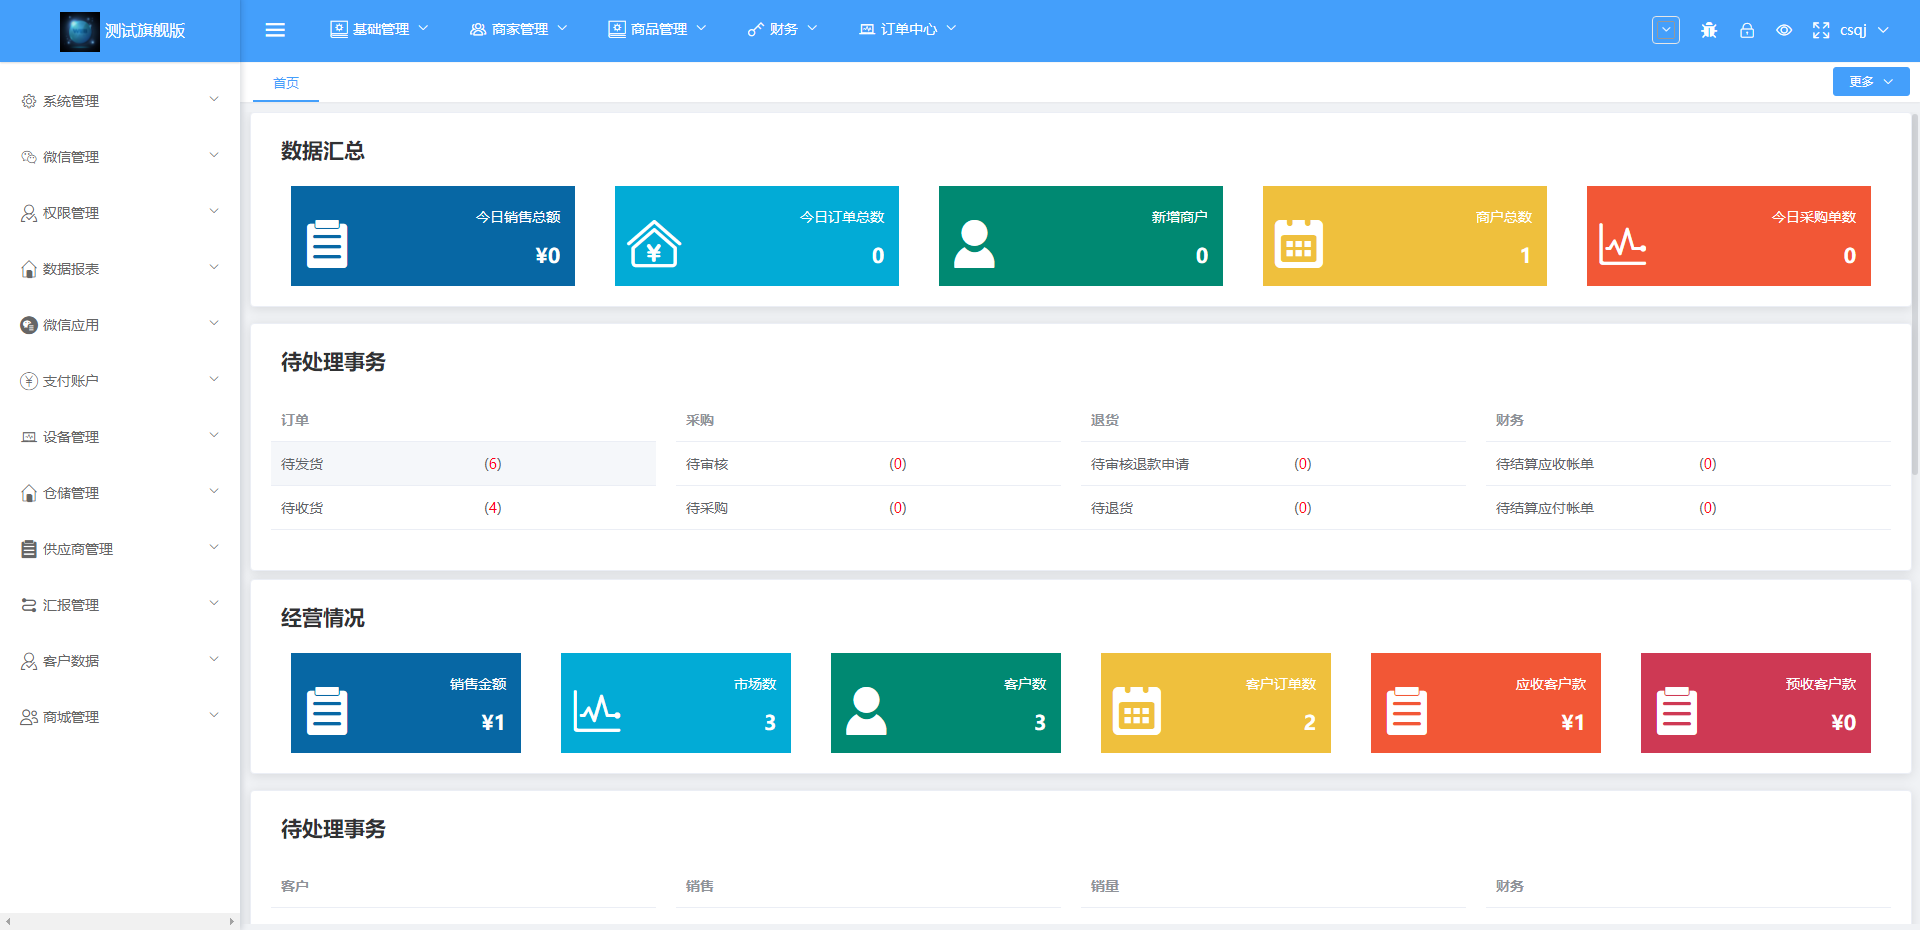Click the sidebar horizontal scrollbar right arrow

[x=232, y=922]
